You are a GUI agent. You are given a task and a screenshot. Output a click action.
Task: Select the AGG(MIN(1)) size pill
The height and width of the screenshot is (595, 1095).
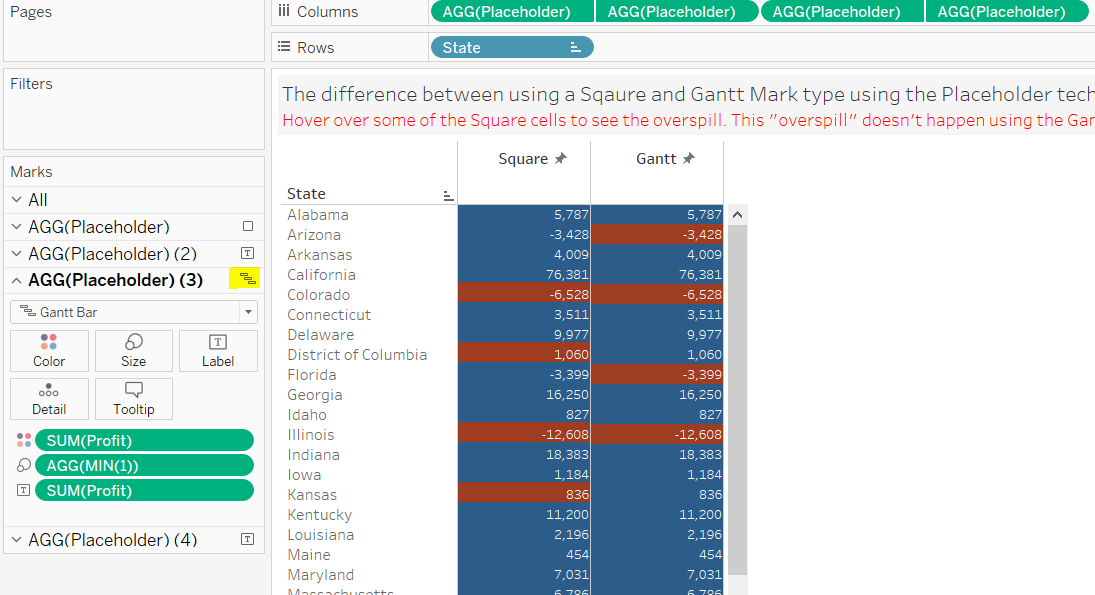(x=145, y=465)
